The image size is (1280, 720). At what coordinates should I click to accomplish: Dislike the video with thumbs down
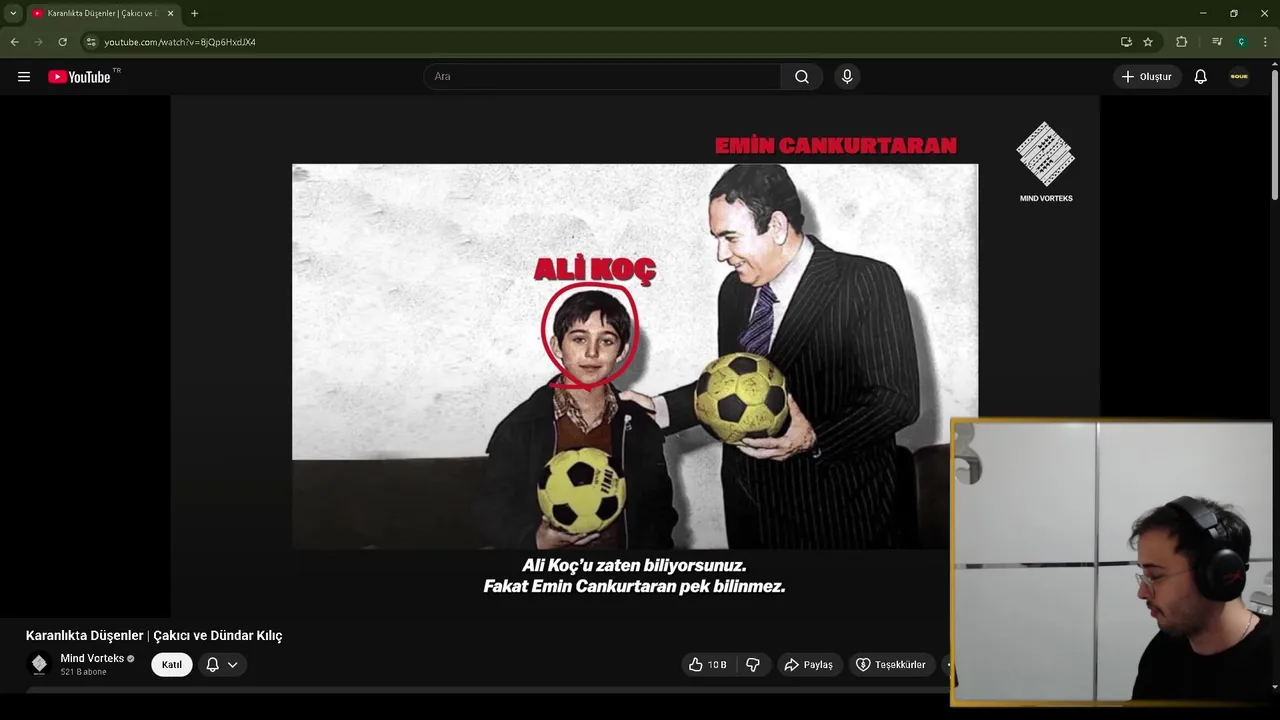[x=753, y=665]
